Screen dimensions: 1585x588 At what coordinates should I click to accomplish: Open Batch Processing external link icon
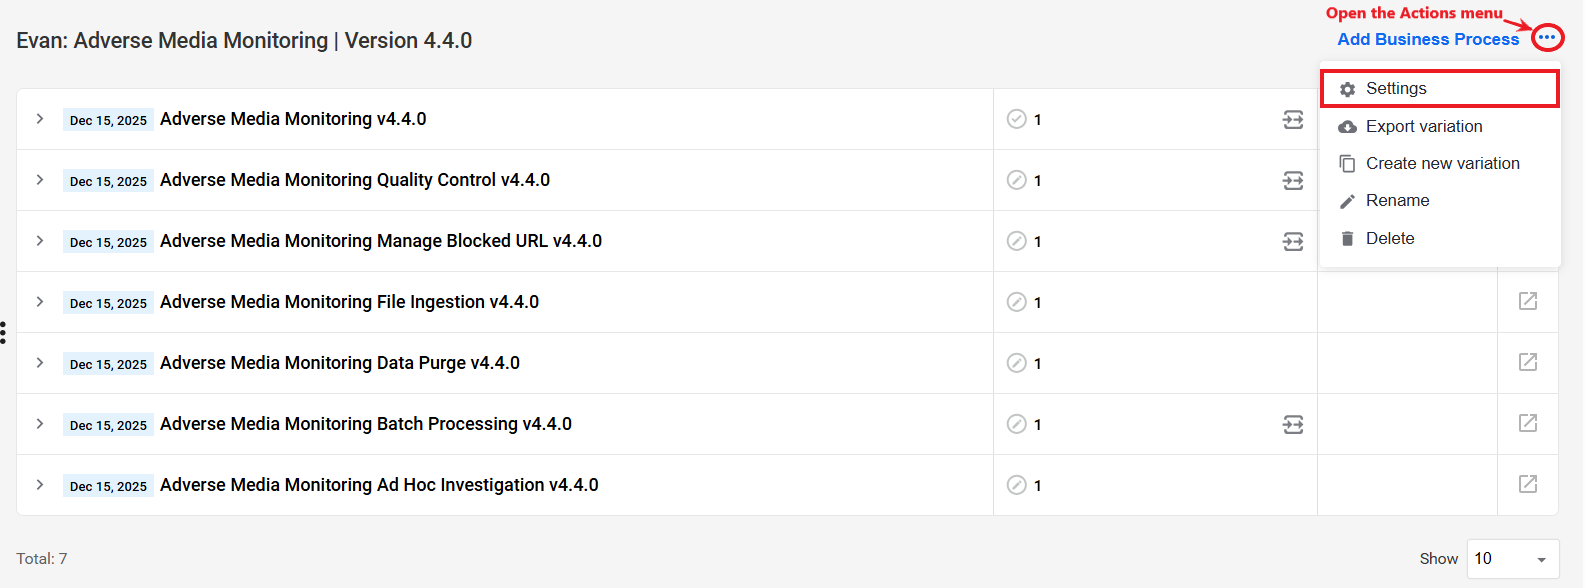click(x=1528, y=423)
